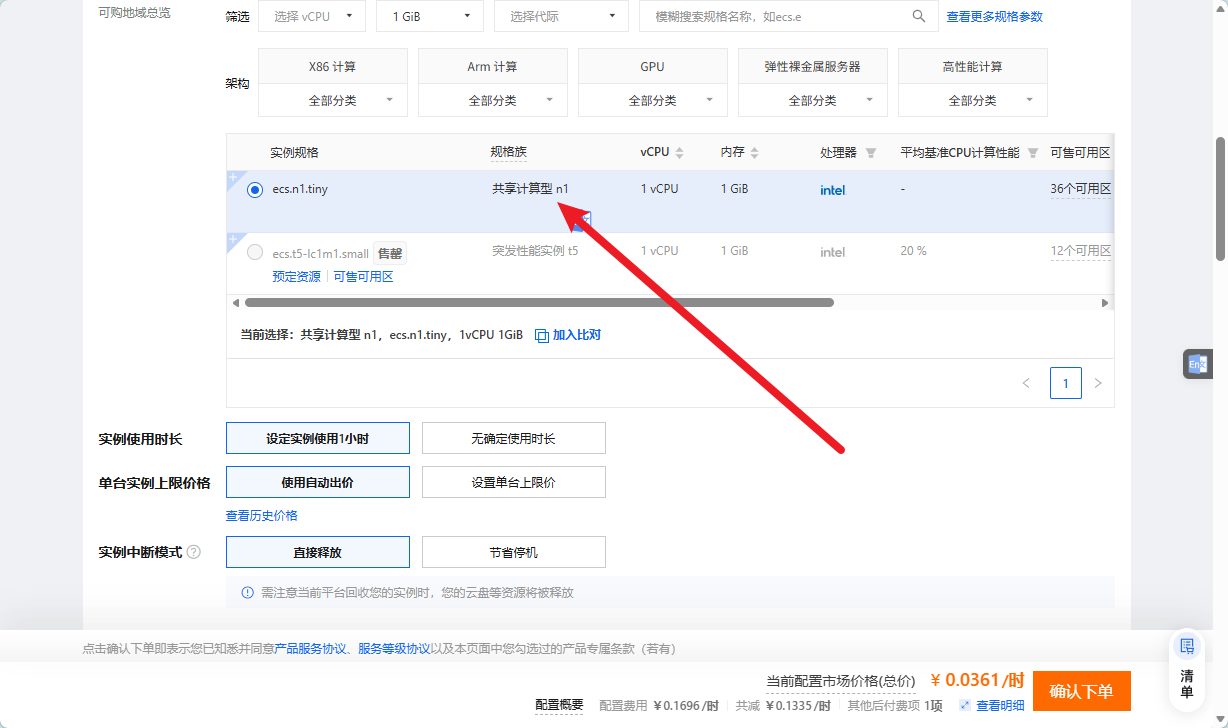The width and height of the screenshot is (1228, 728).
Task: Click the expand icon beside 查看明细
Action: [965, 706]
